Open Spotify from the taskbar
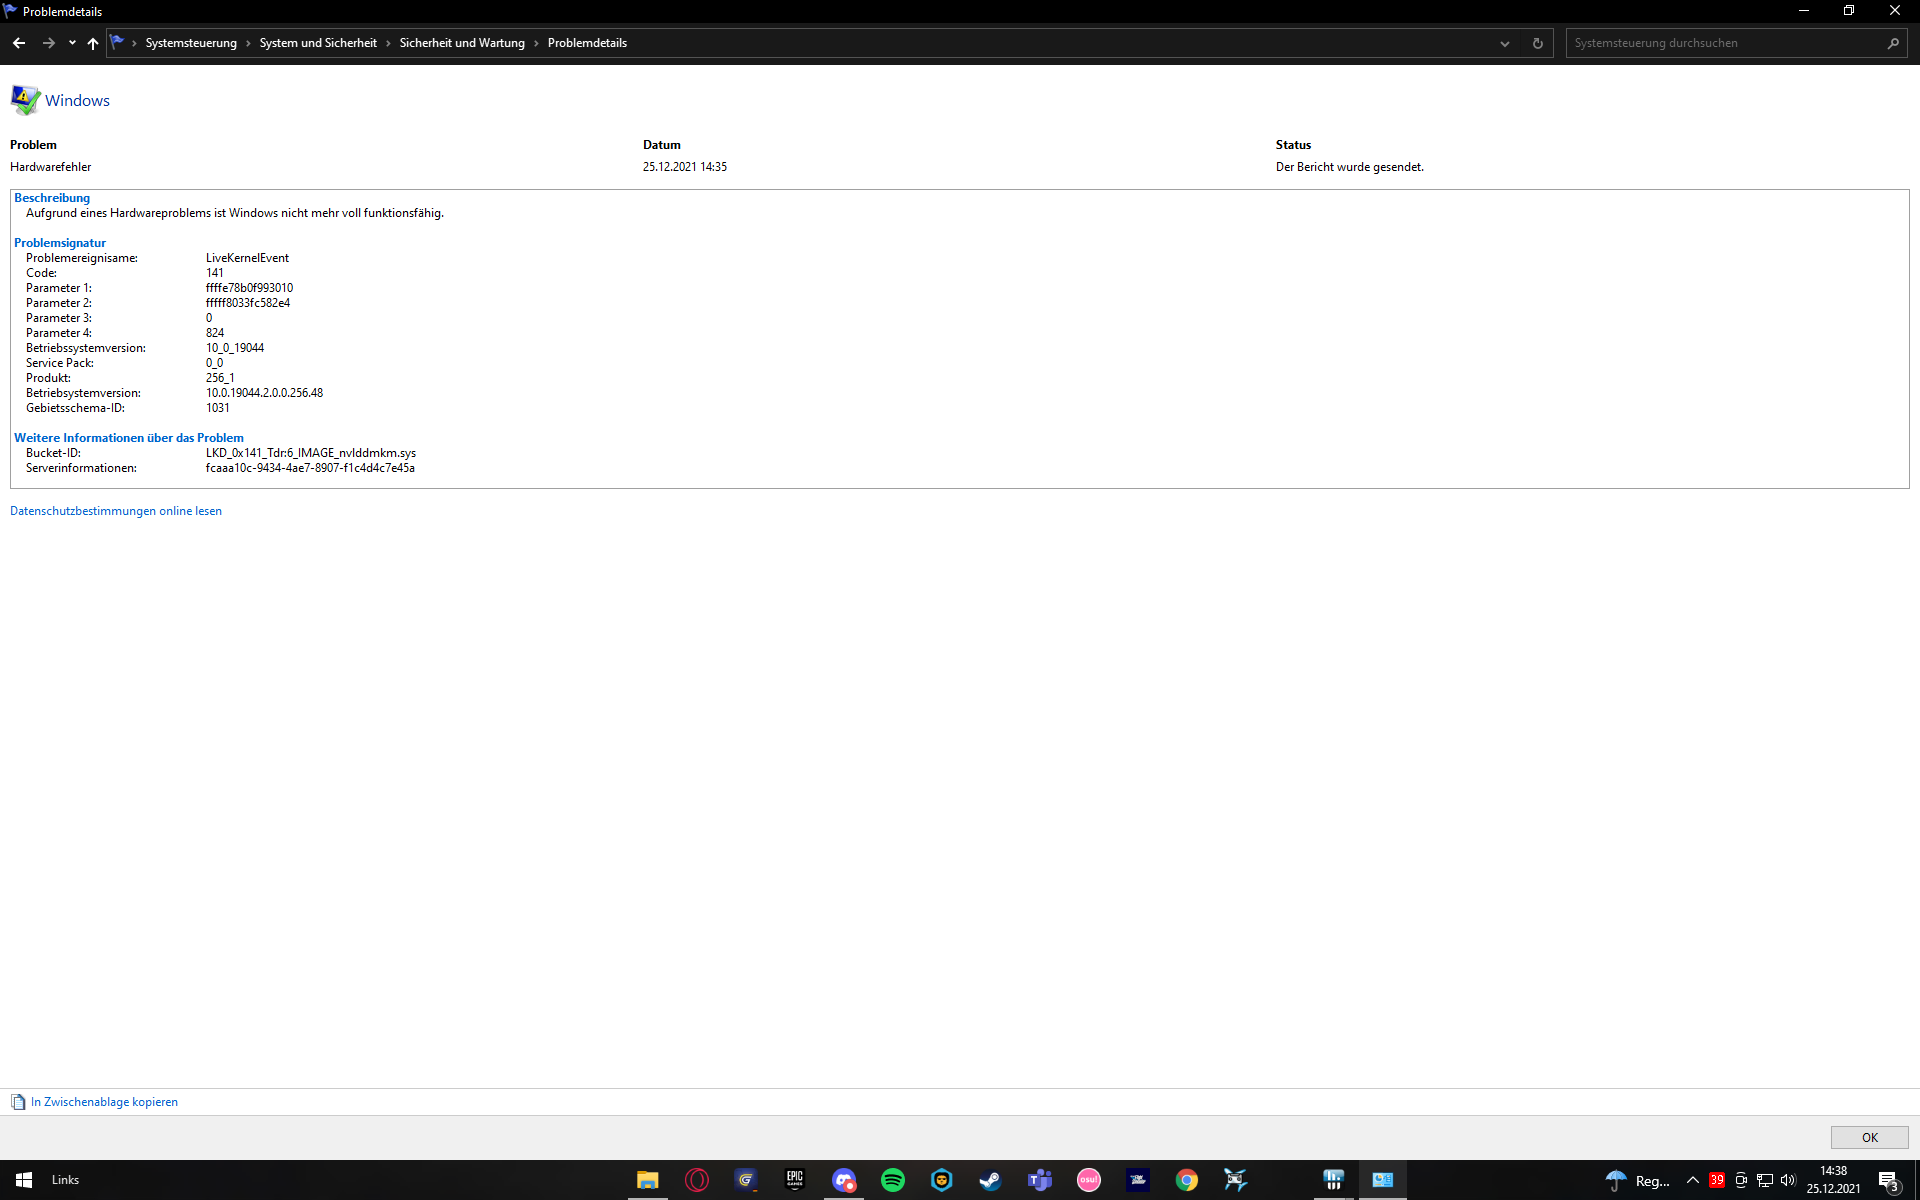The image size is (1920, 1200). tap(892, 1180)
